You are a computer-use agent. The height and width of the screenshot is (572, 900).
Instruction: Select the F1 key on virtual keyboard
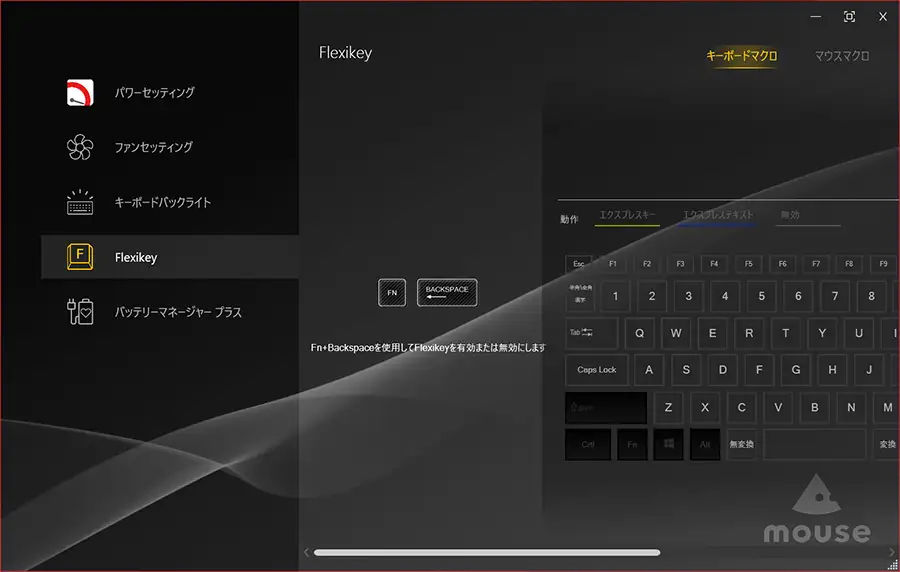(612, 264)
